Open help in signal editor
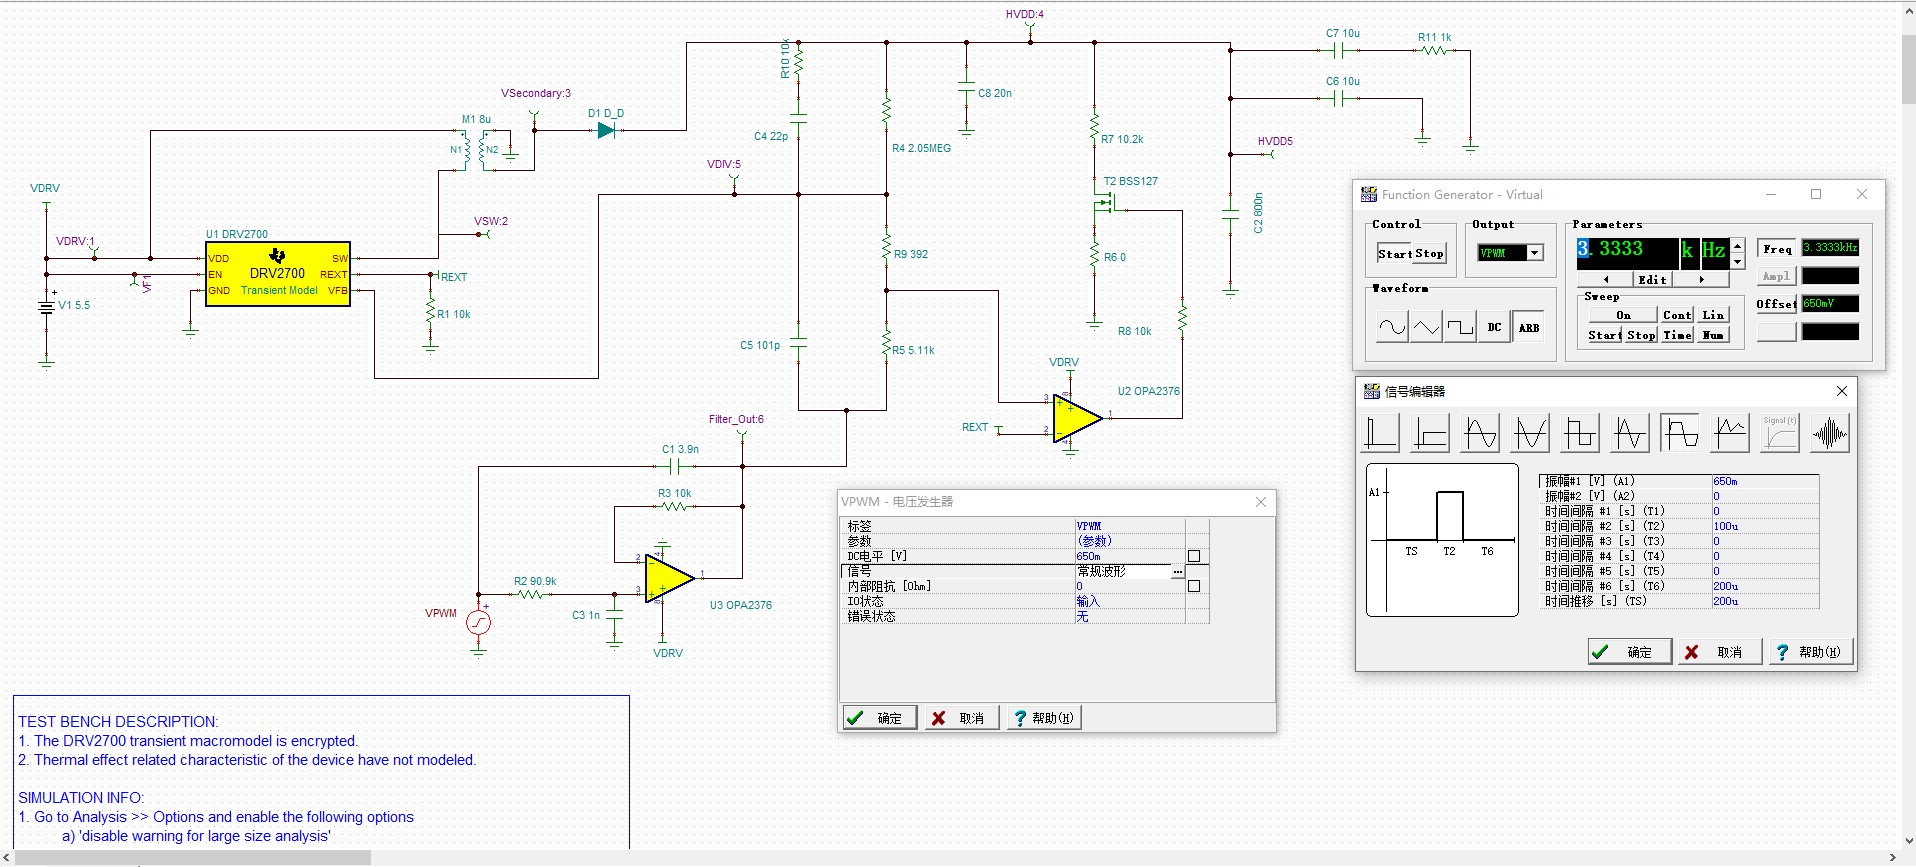This screenshot has height=867, width=1916. pyautogui.click(x=1811, y=652)
